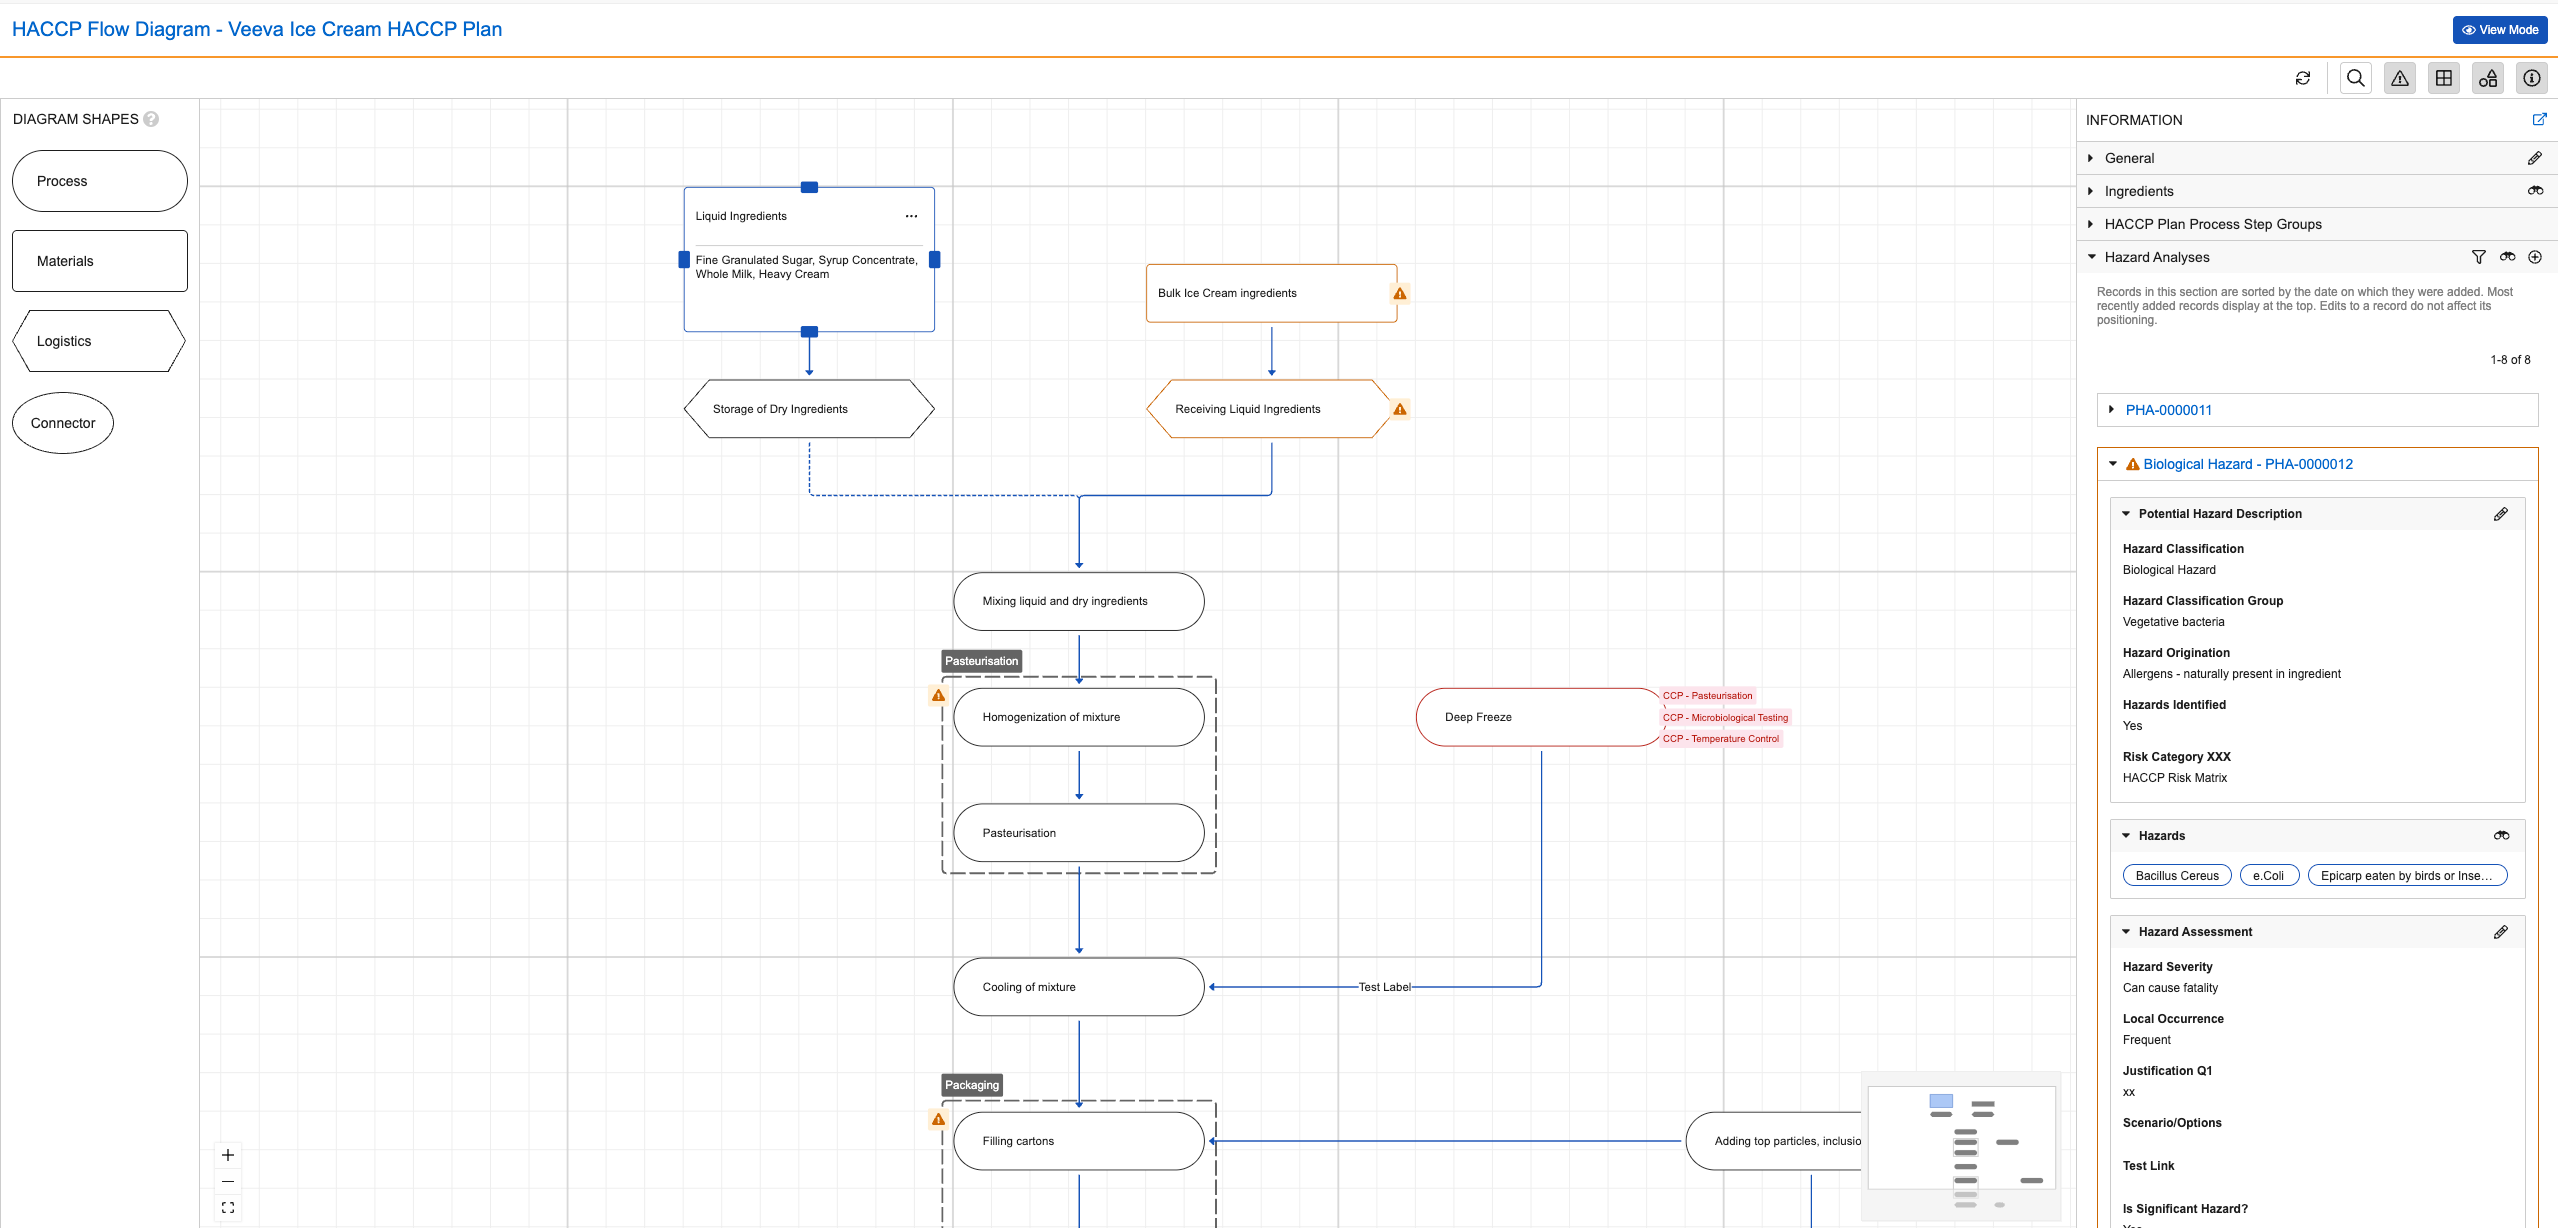Switch to View Mode
Screen dimensions: 2558x1228
coord(2499,30)
